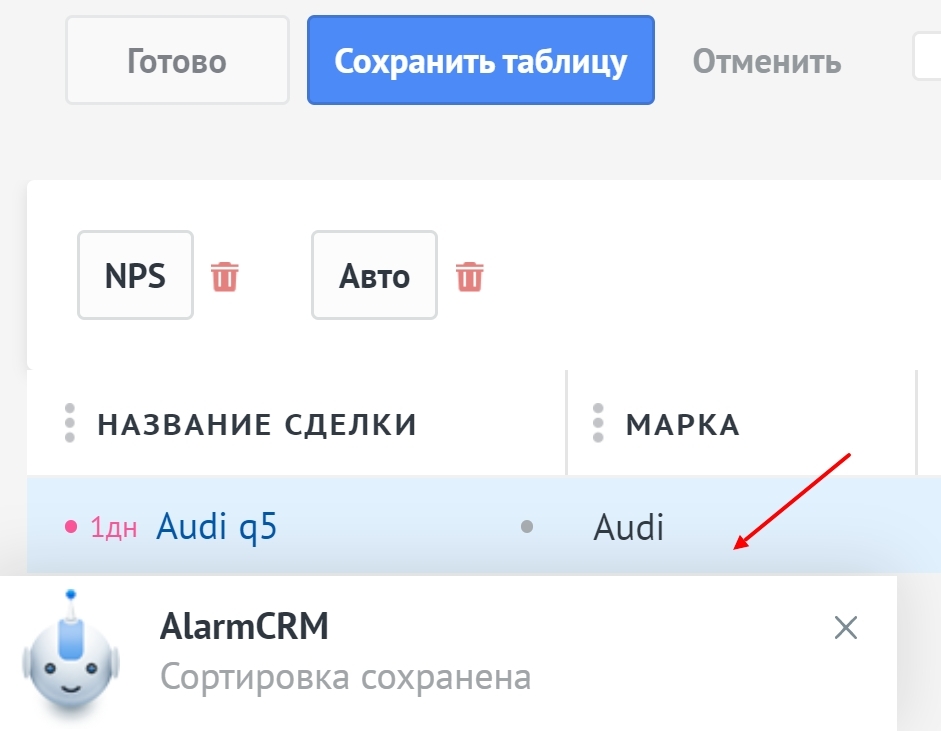Click the gray dot in Audi q5 row

(527, 526)
